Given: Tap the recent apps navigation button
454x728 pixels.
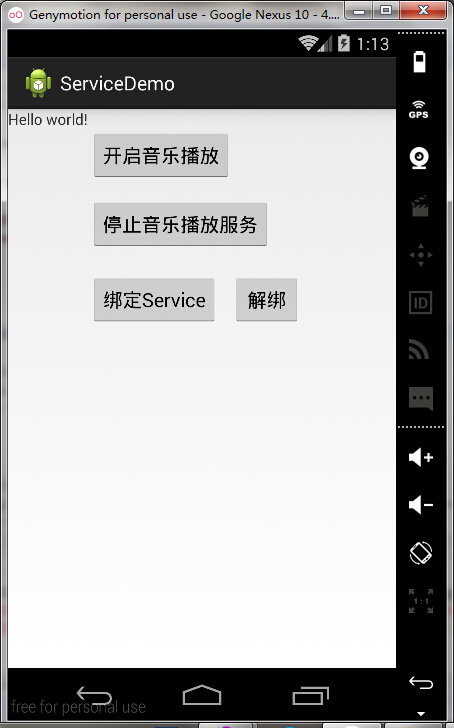Looking at the screenshot, I should pyautogui.click(x=311, y=695).
